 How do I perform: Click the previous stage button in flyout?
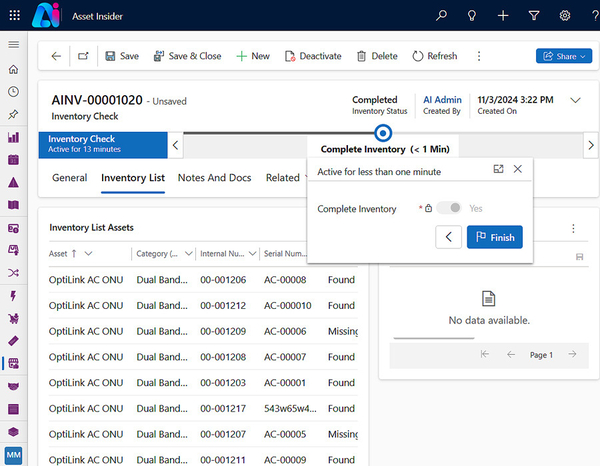[x=448, y=237]
